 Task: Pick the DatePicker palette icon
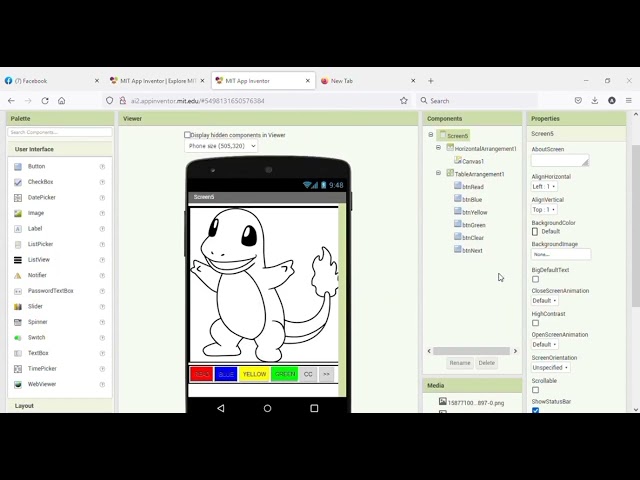[x=18, y=198]
